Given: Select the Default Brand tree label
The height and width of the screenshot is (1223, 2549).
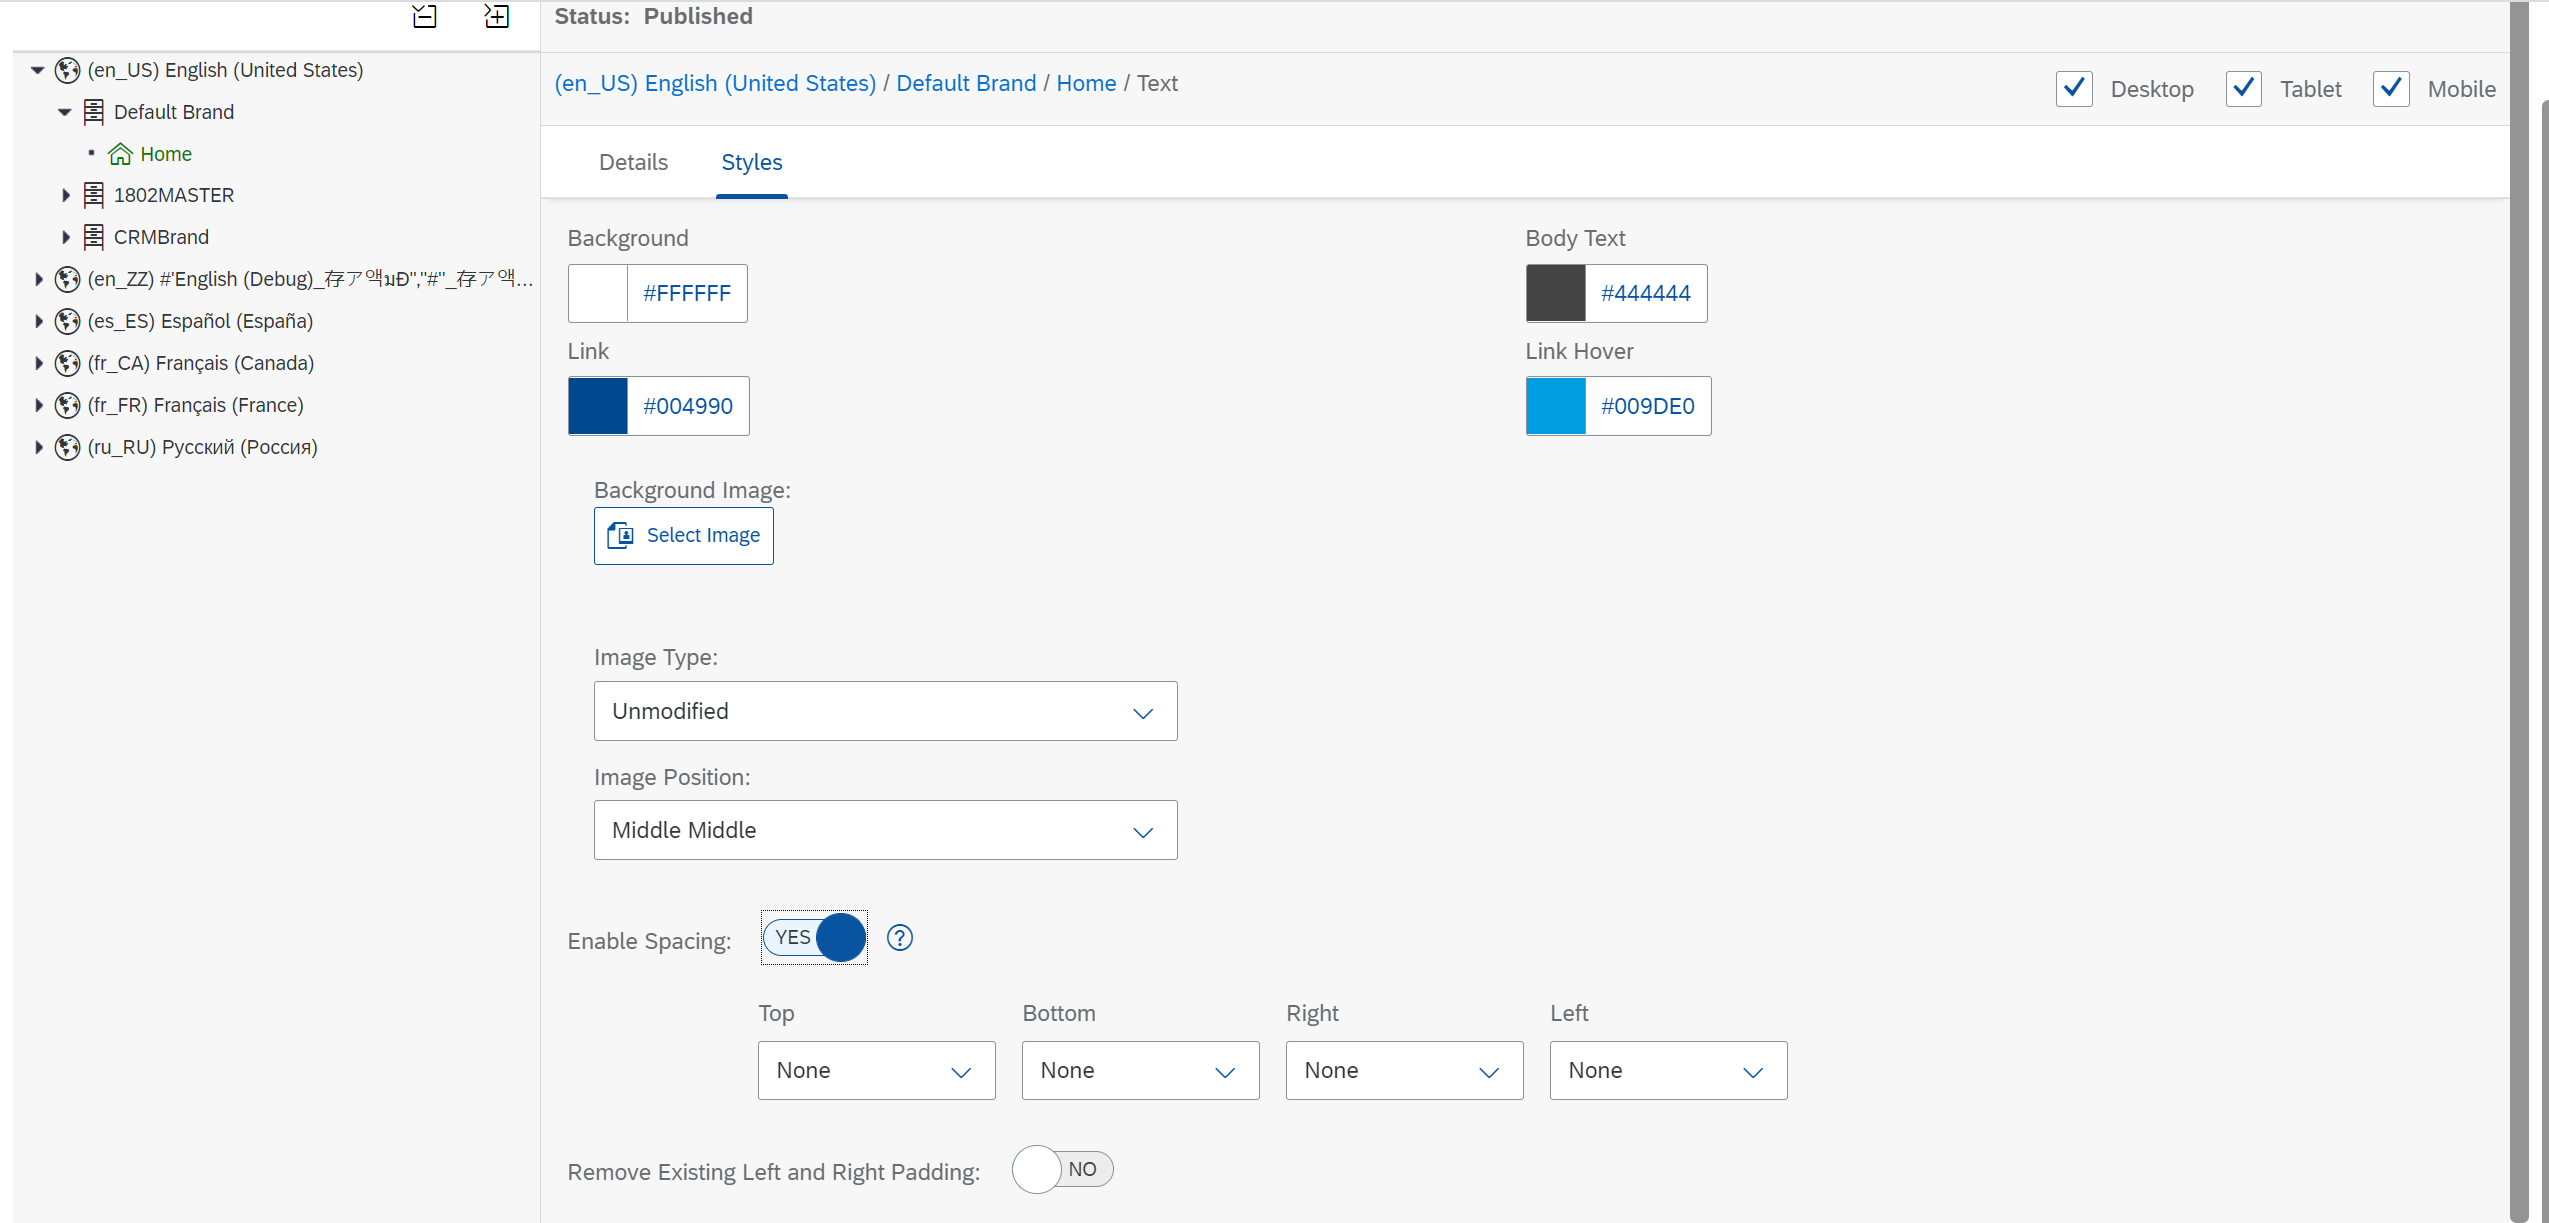Looking at the screenshot, I should pos(174,112).
